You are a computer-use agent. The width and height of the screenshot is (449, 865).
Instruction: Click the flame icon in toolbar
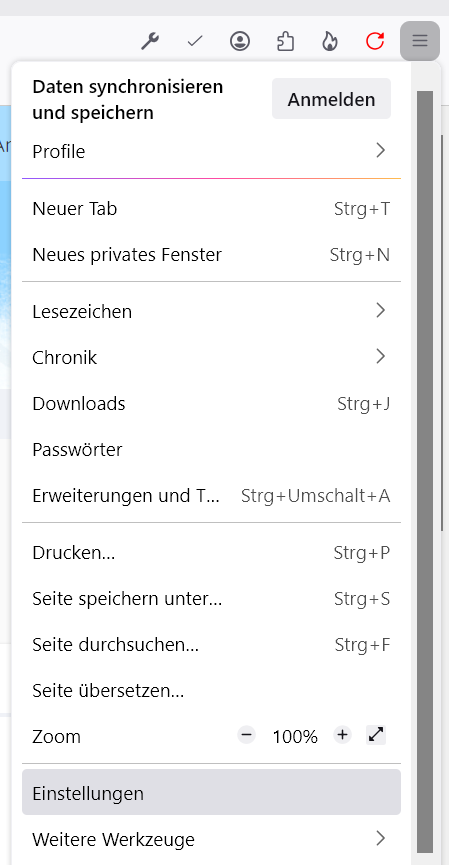click(330, 41)
